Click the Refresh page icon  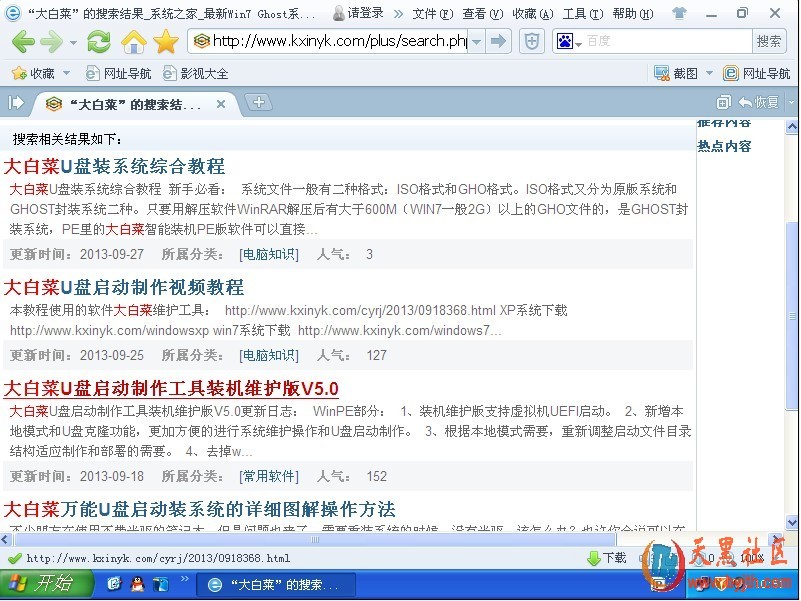[x=98, y=42]
